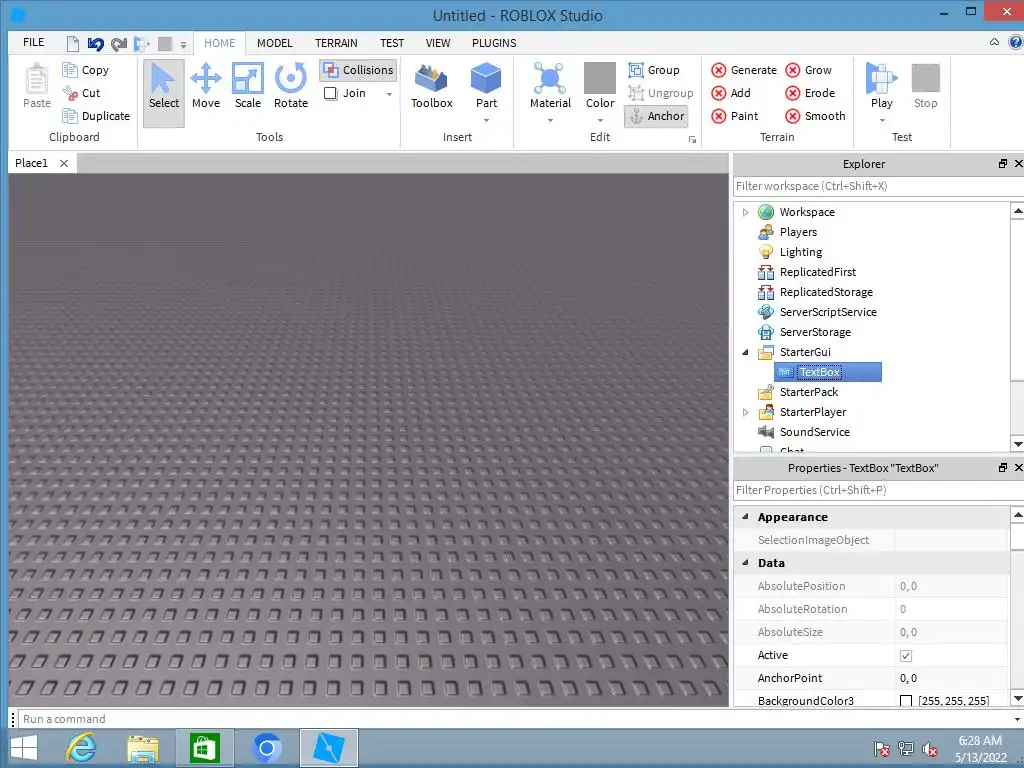
Task: Open the Play dropdown arrow
Action: (x=882, y=120)
